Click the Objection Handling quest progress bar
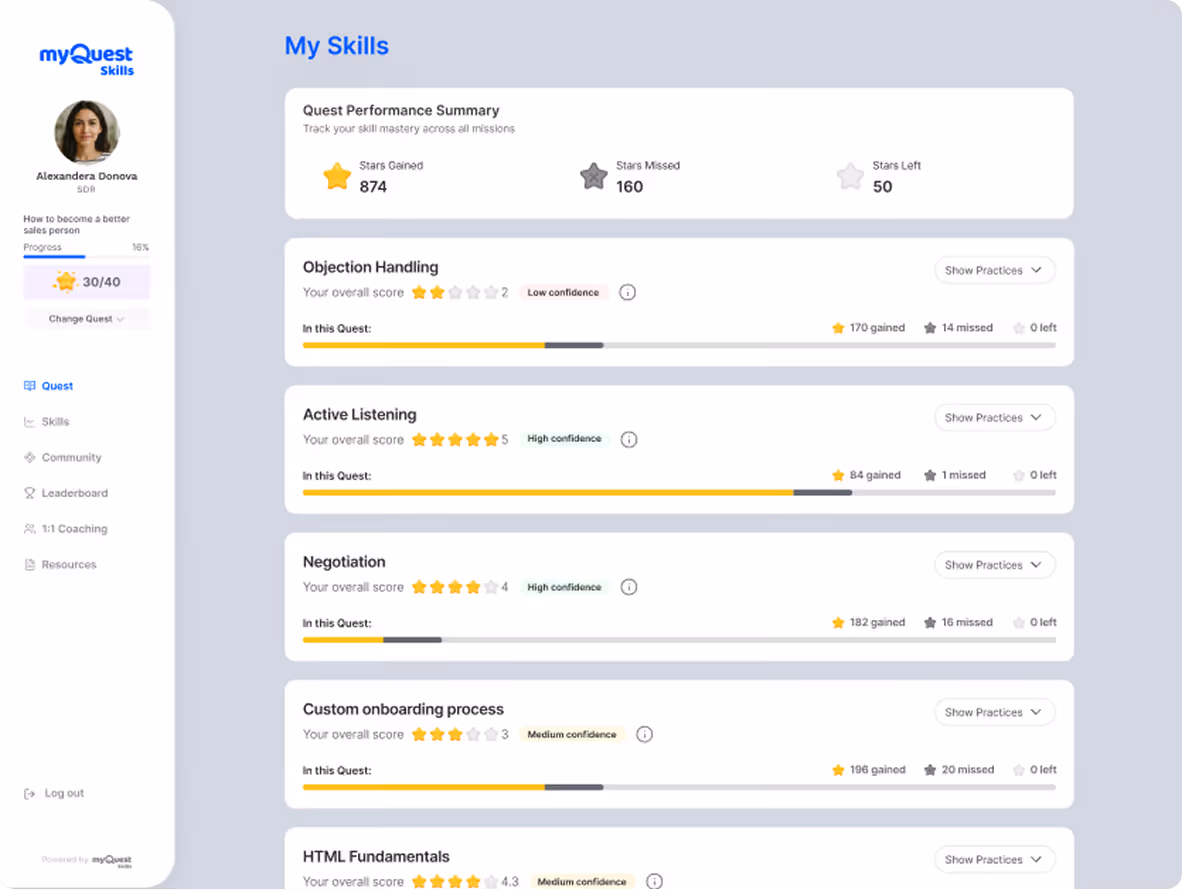This screenshot has height=890, width=1182. (x=679, y=345)
